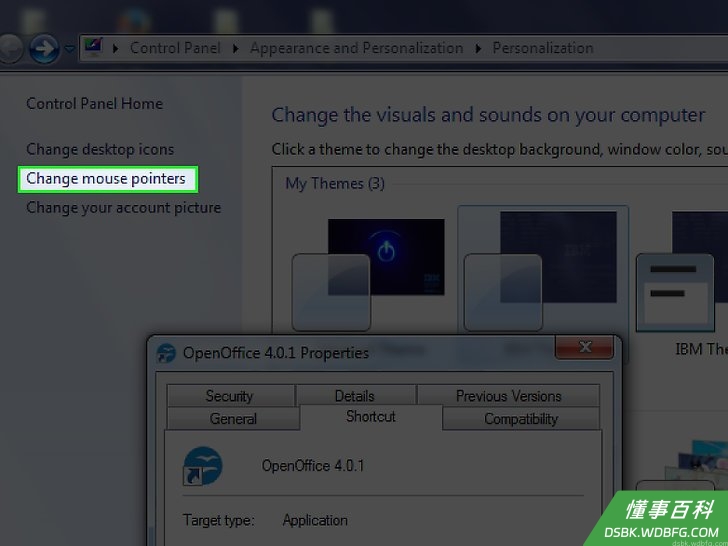Click the Personalization monitor icon in address bar
This screenshot has height=546, width=728.
93,47
